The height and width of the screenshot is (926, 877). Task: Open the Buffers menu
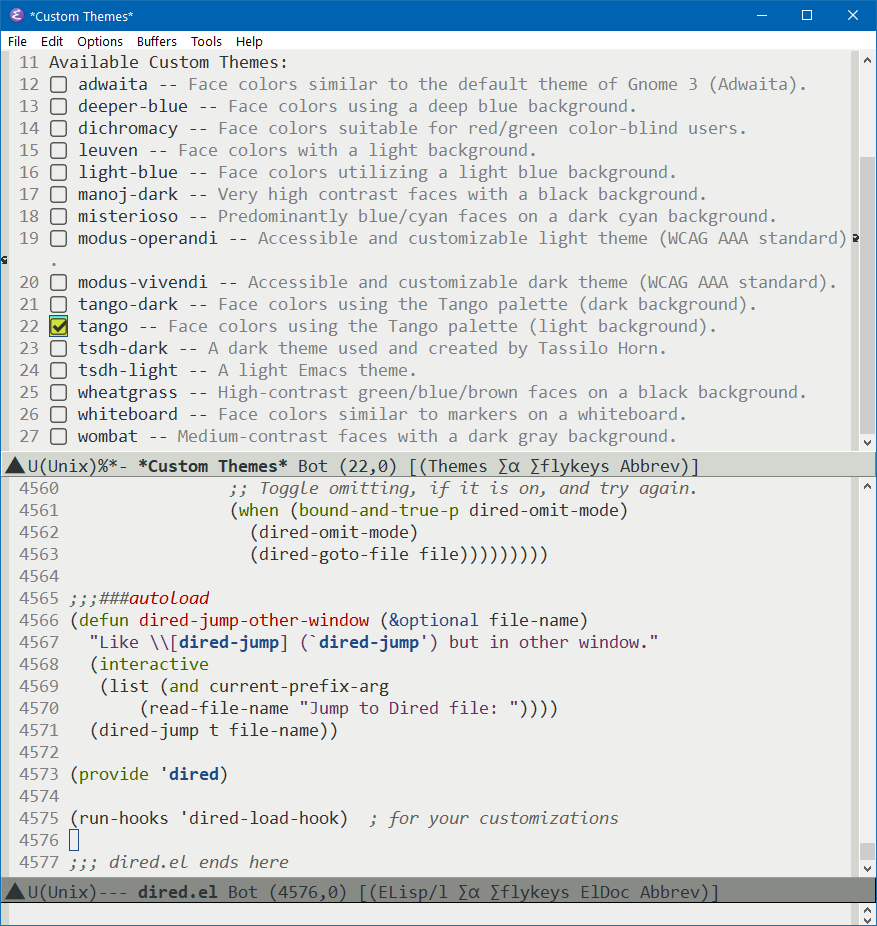(156, 41)
